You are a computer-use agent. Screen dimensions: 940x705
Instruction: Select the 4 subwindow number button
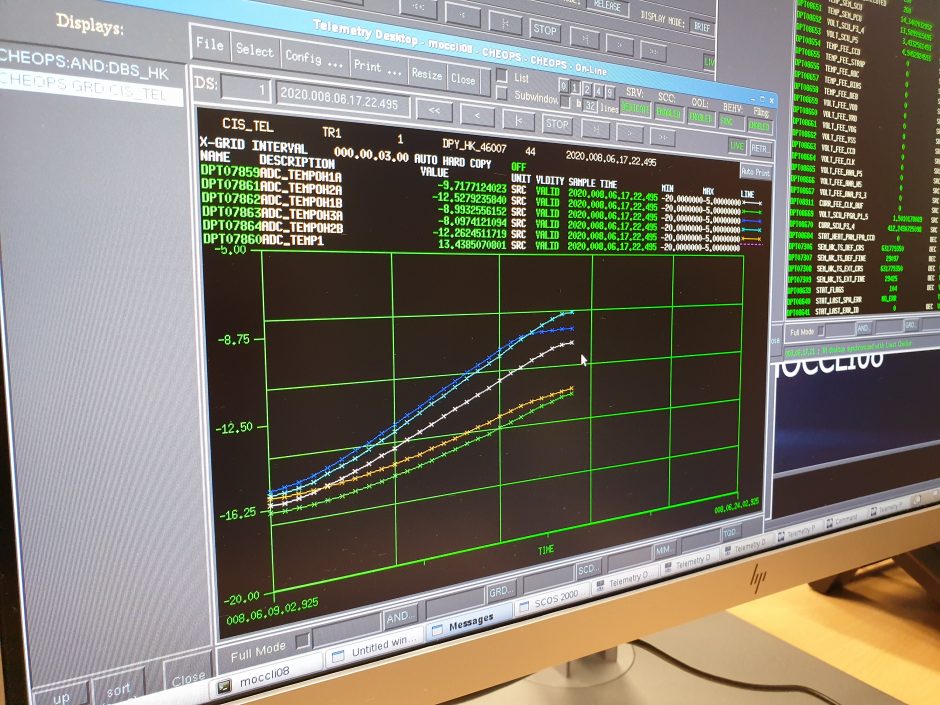point(598,91)
